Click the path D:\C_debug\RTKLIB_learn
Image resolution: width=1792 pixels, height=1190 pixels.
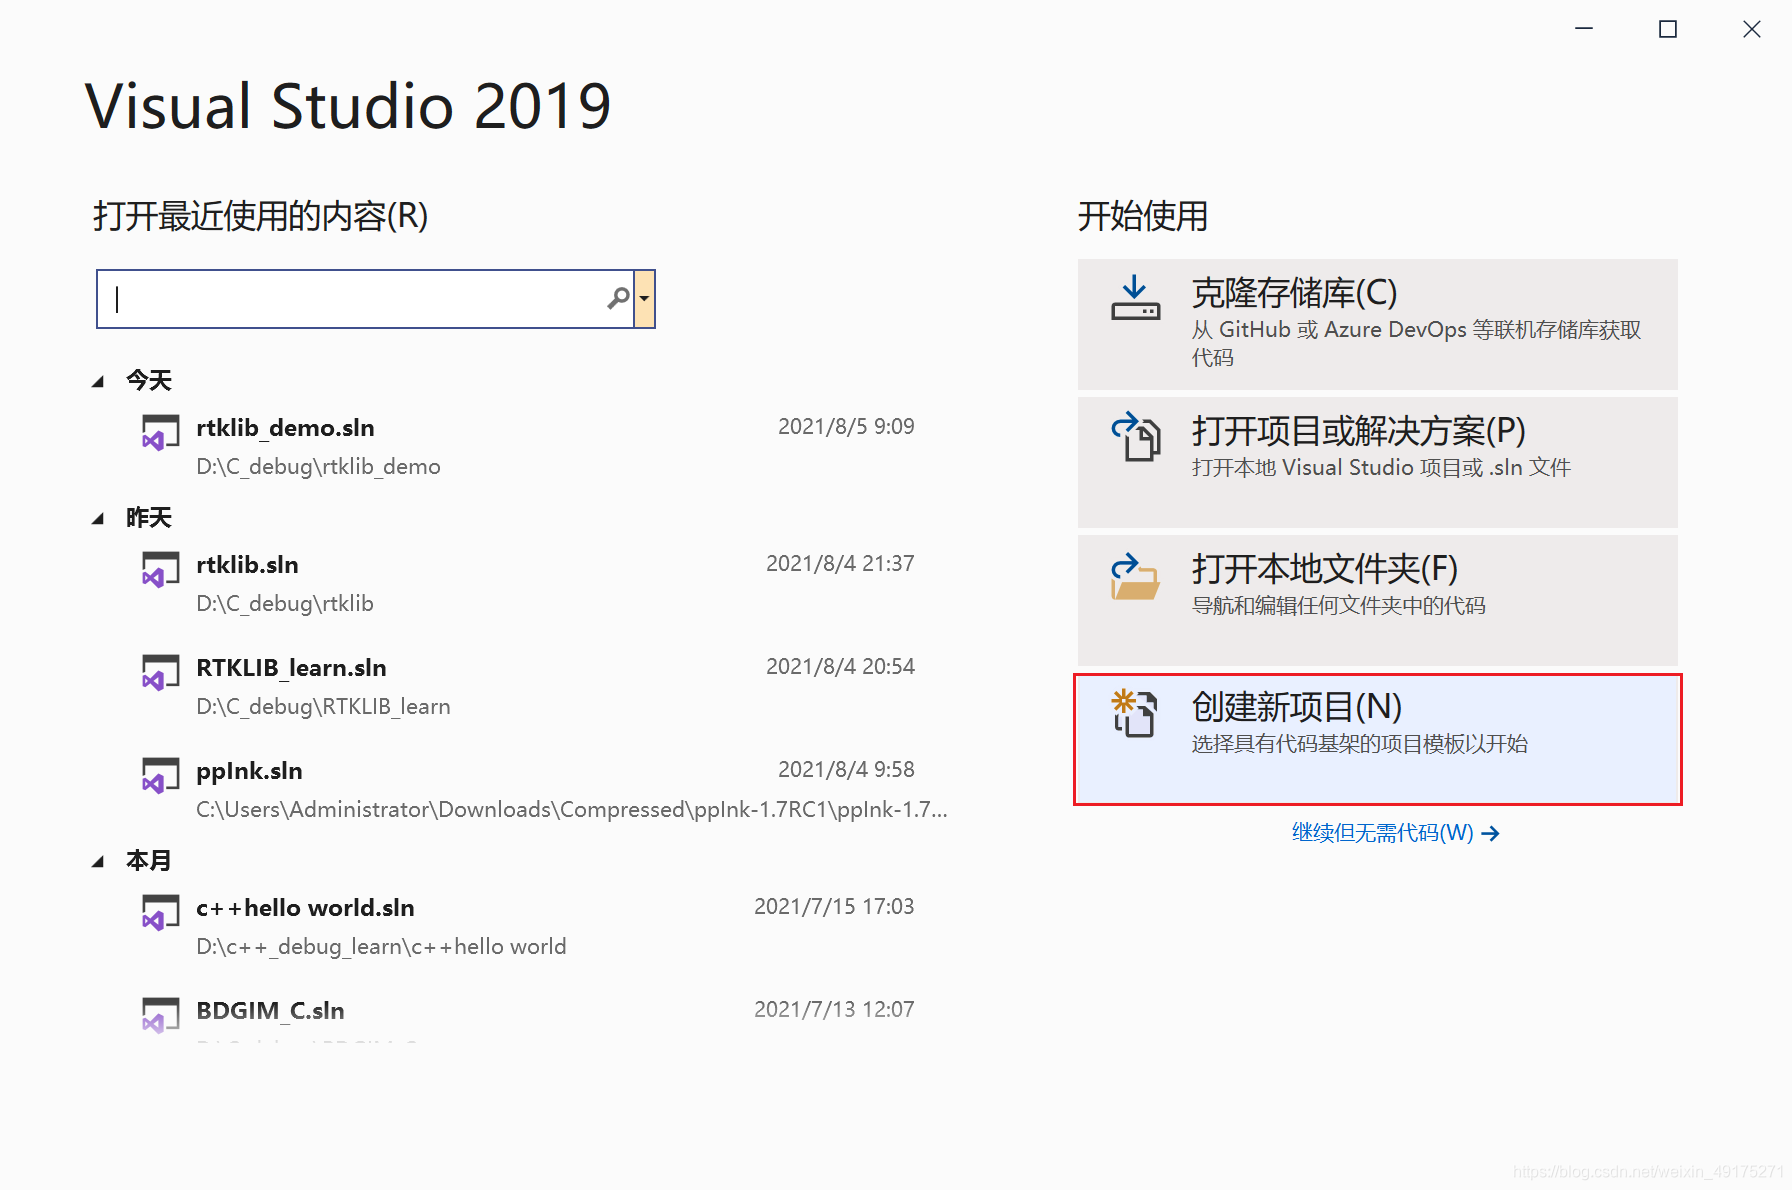click(323, 707)
